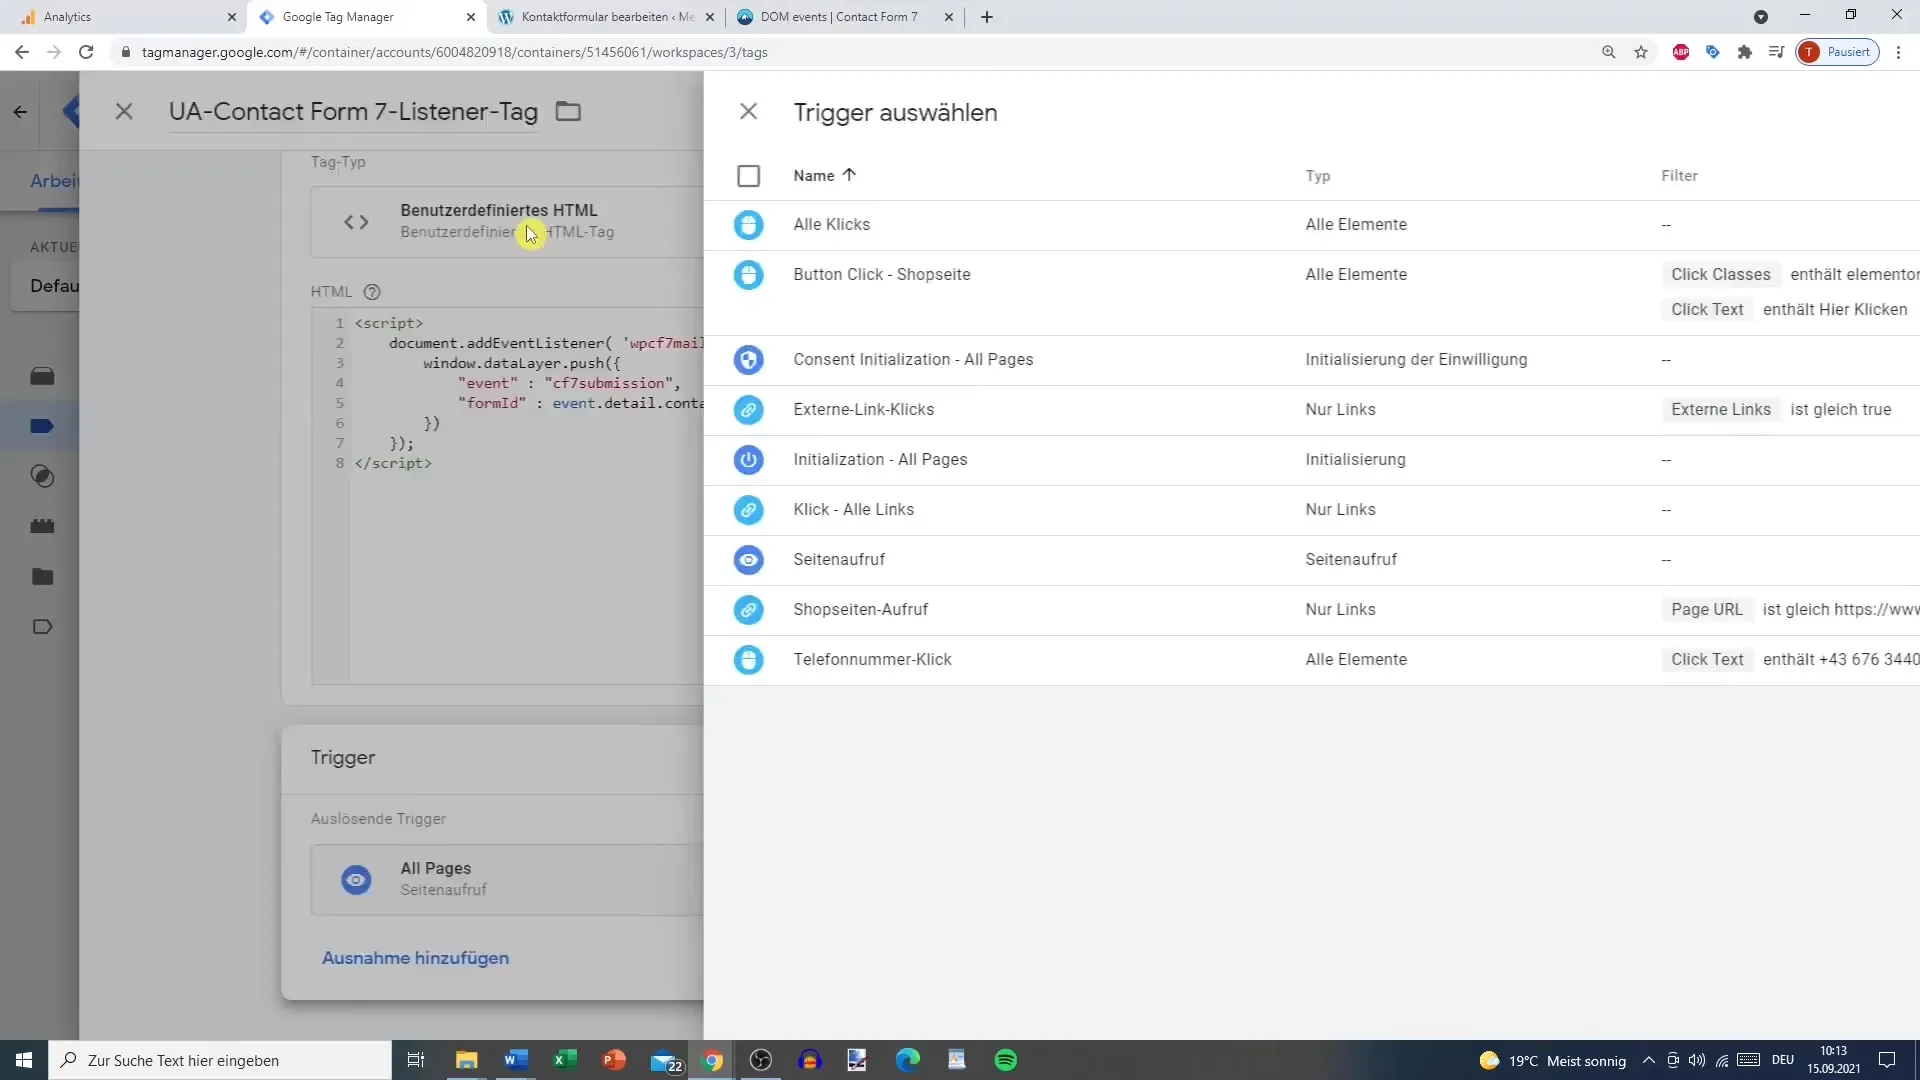This screenshot has height=1080, width=1920.
Task: Click Shopseiten-Aufruf trigger icon
Action: tap(748, 610)
